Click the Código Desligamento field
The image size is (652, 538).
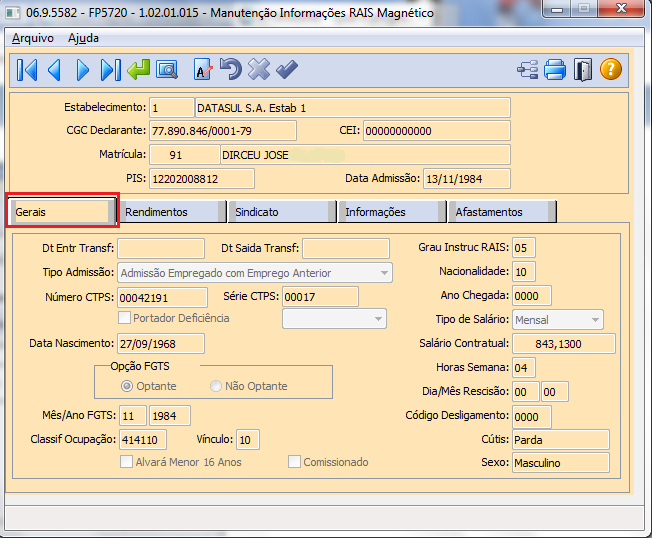[532, 417]
